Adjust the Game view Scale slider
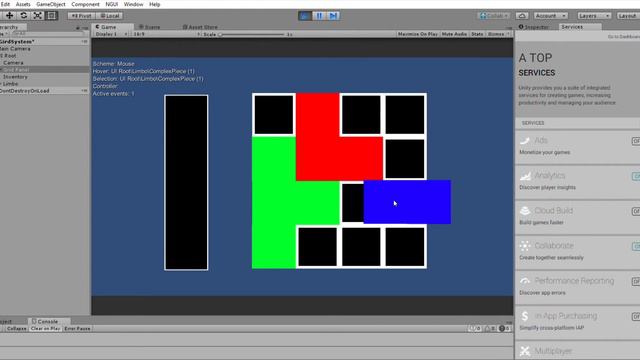 [x=252, y=34]
